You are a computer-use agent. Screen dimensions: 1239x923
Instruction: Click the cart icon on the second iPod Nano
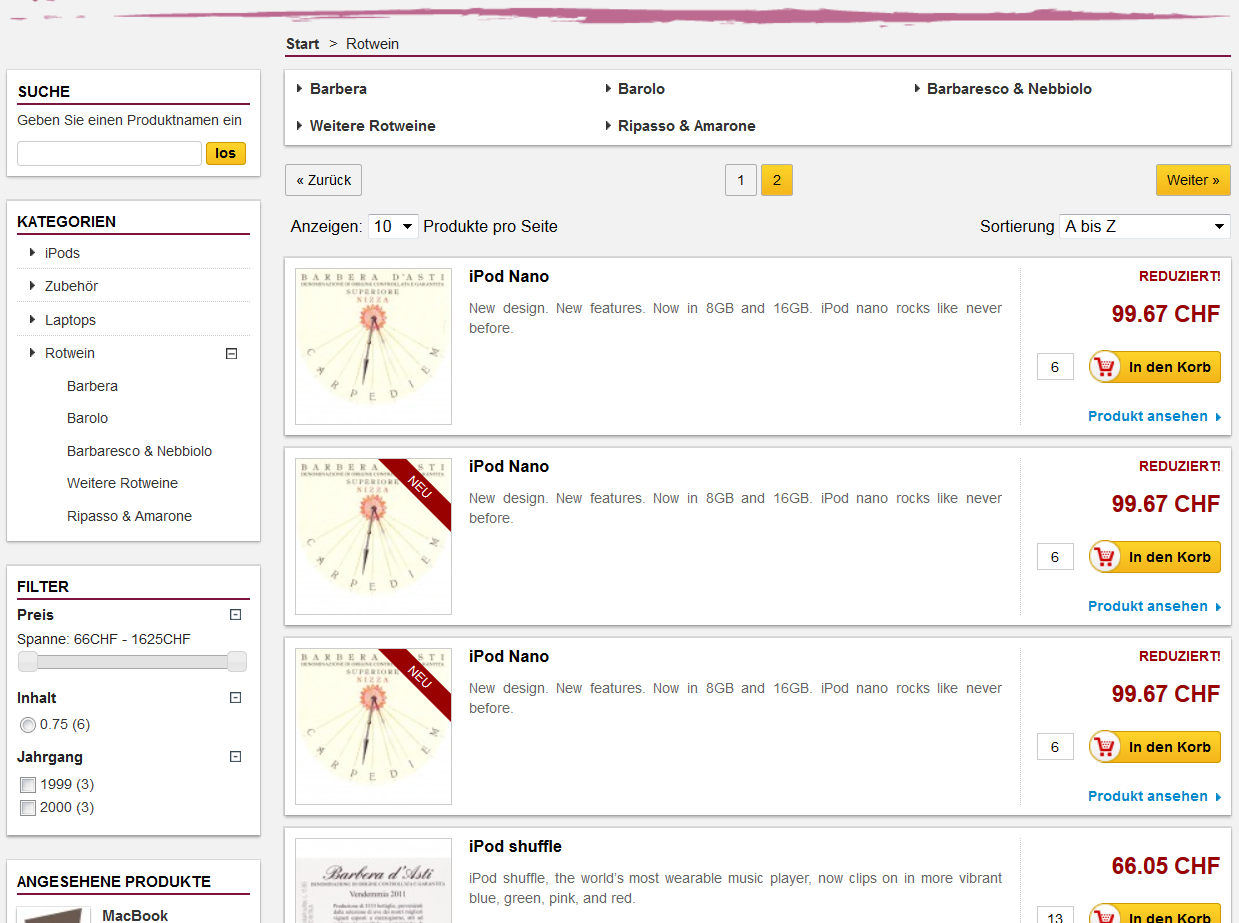1105,557
